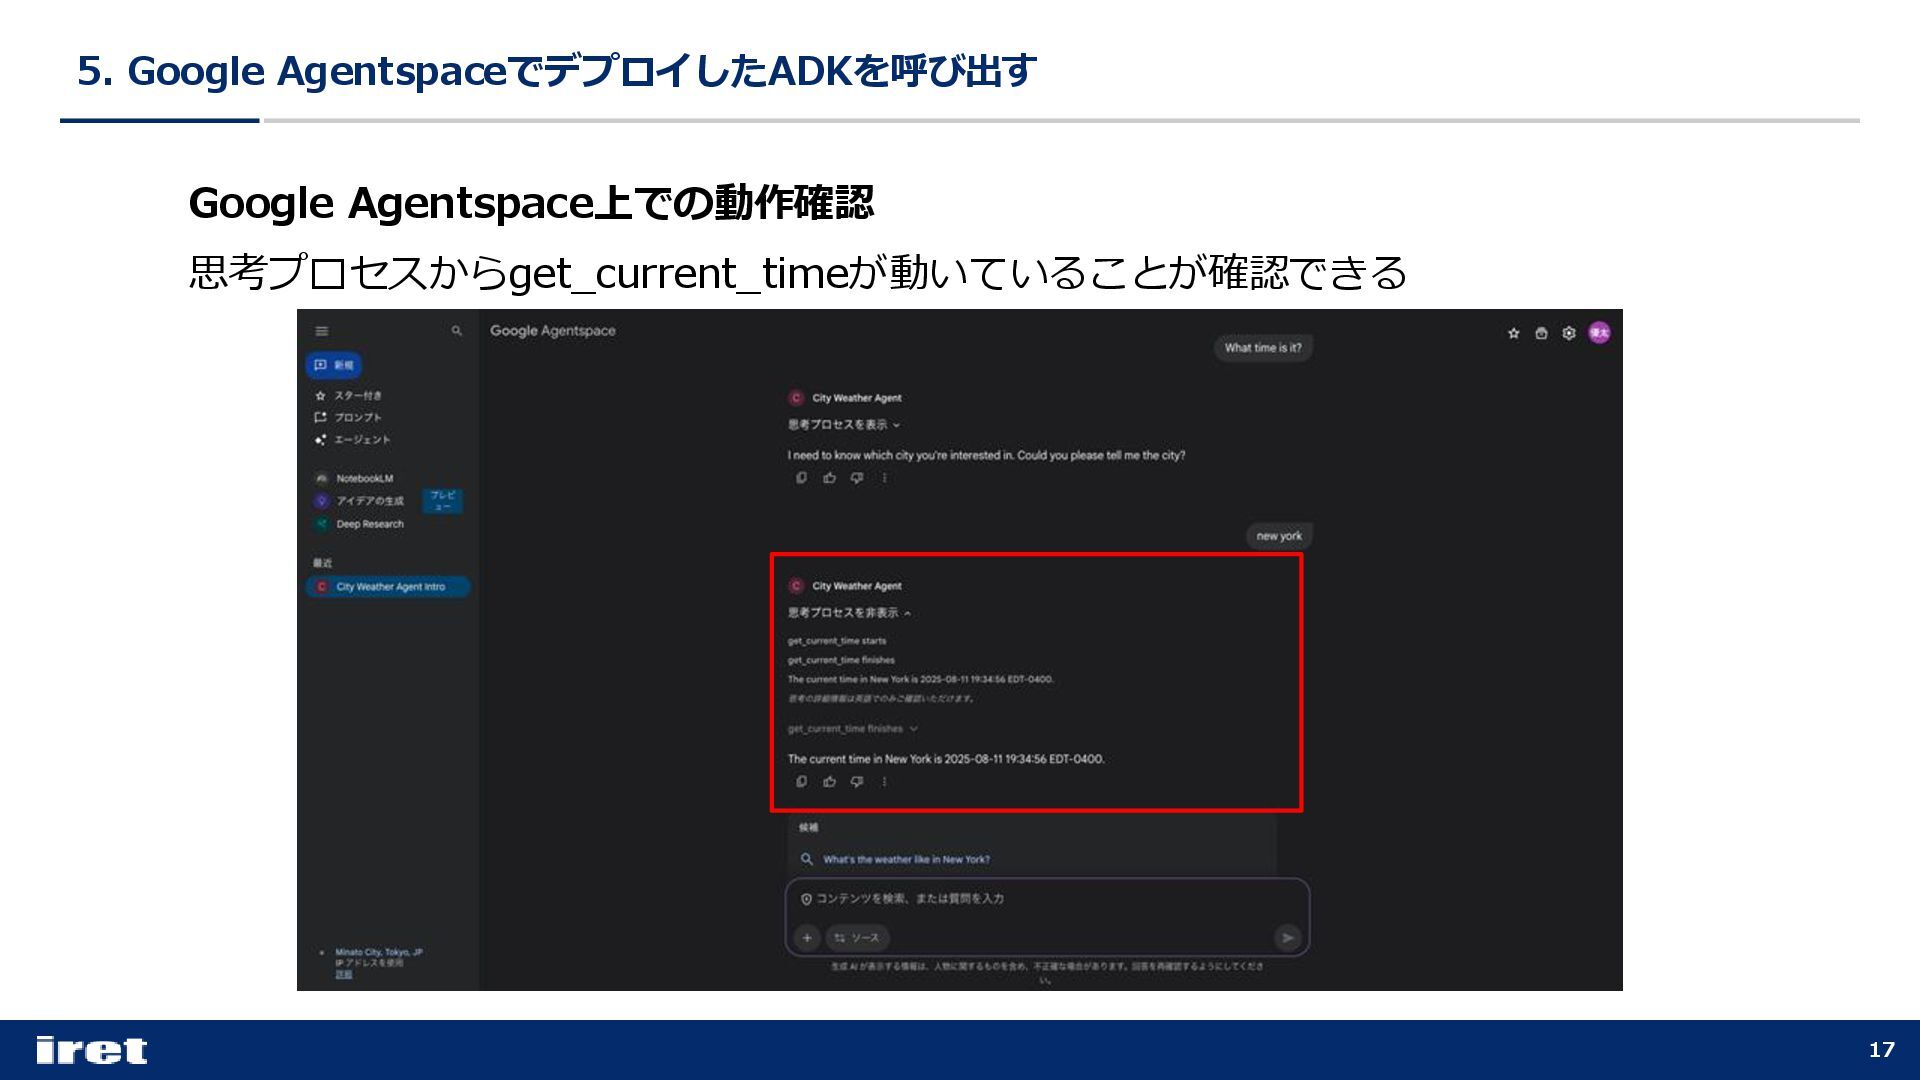Click the 更新 link under location

click(343, 975)
